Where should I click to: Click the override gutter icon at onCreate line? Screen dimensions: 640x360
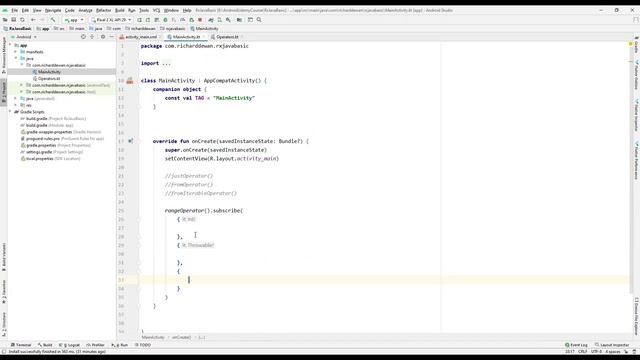point(130,141)
